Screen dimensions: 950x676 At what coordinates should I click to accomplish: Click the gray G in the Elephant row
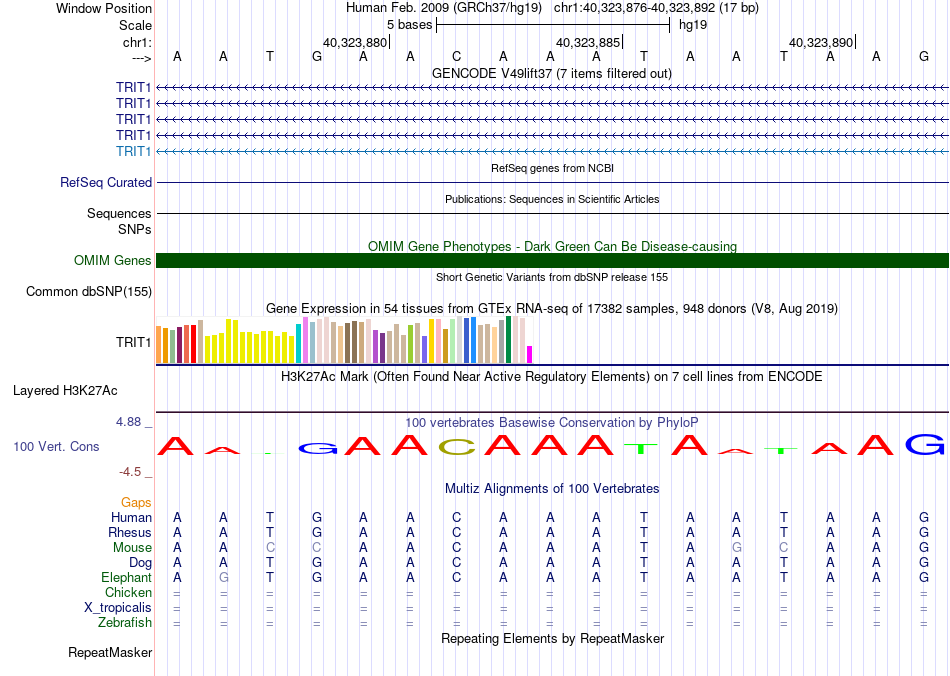click(224, 577)
